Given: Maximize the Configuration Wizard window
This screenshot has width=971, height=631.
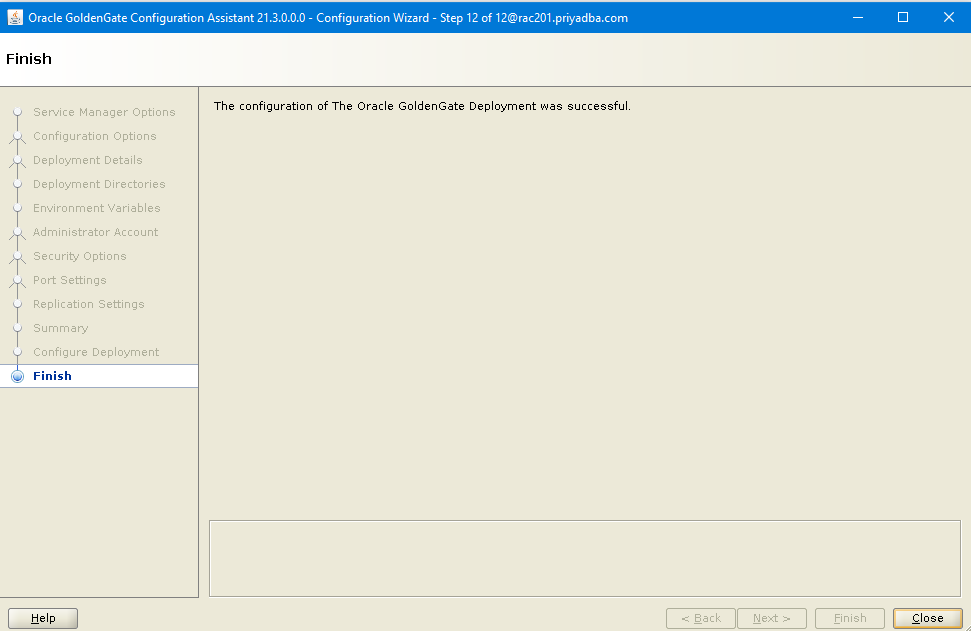Looking at the screenshot, I should [x=903, y=17].
